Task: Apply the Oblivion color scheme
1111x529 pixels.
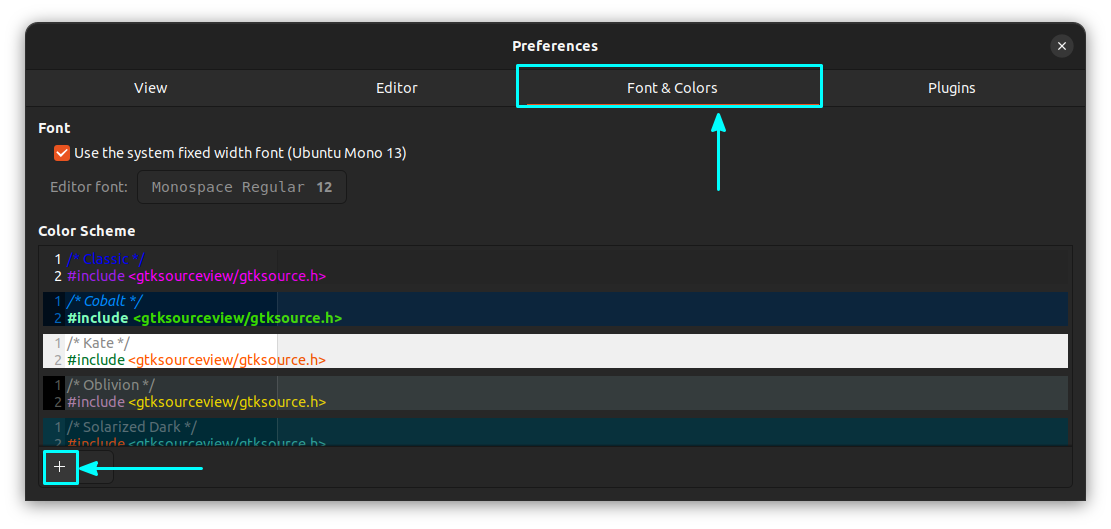Action: (555, 393)
